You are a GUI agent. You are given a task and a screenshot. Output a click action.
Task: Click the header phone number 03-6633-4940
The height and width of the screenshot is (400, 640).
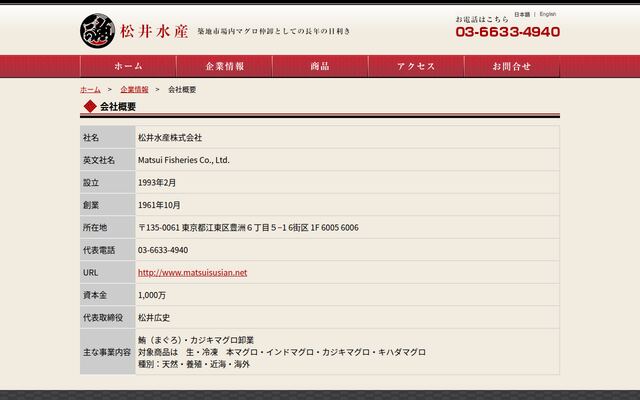(508, 31)
